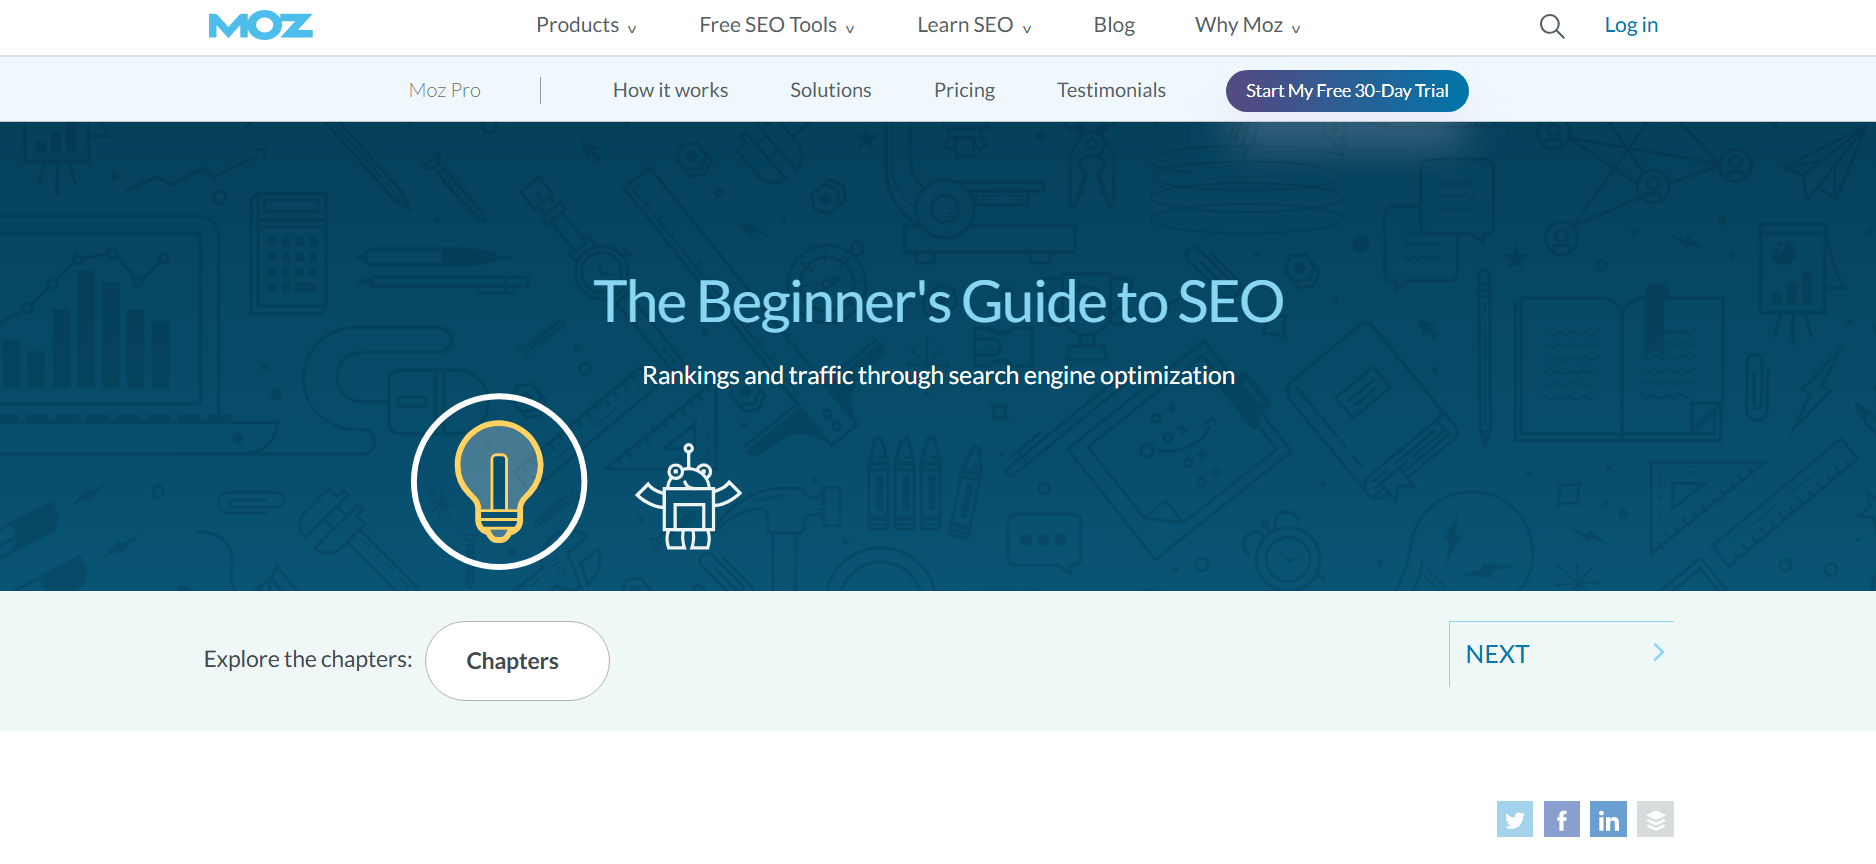Expand the Learn SEO menu
The height and width of the screenshot is (864, 1876).
973,26
